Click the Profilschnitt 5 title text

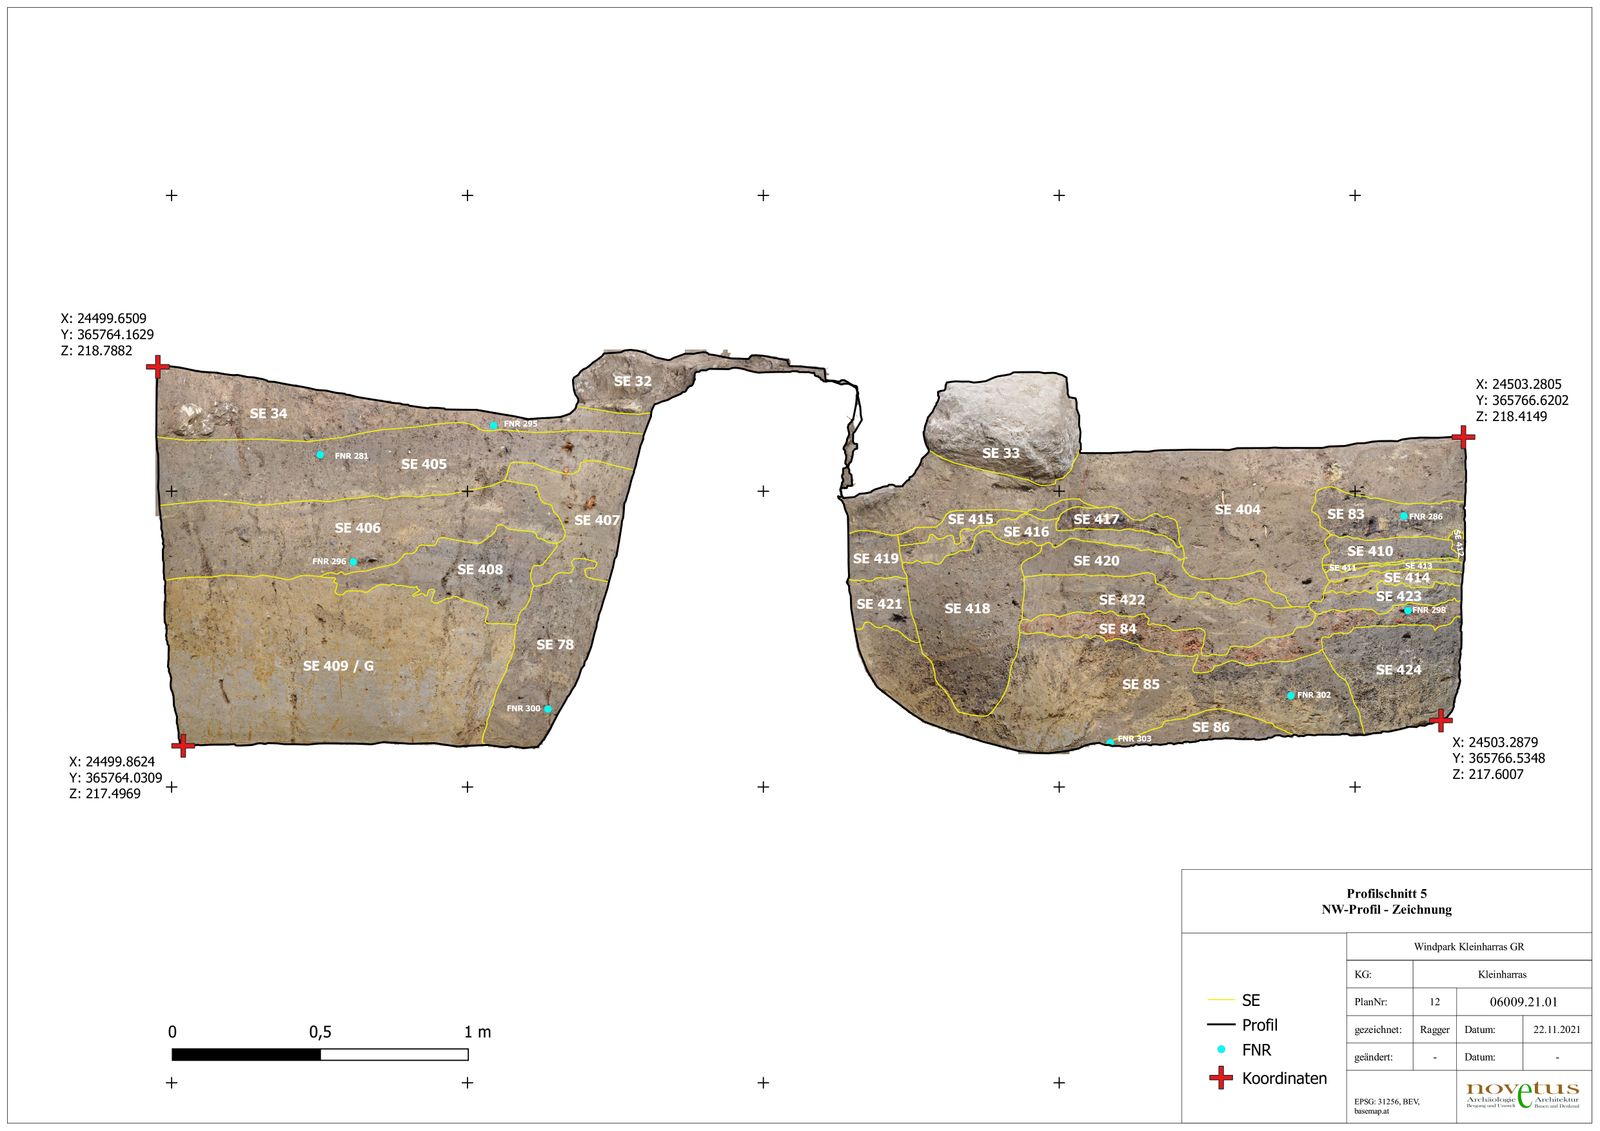pyautogui.click(x=1387, y=894)
